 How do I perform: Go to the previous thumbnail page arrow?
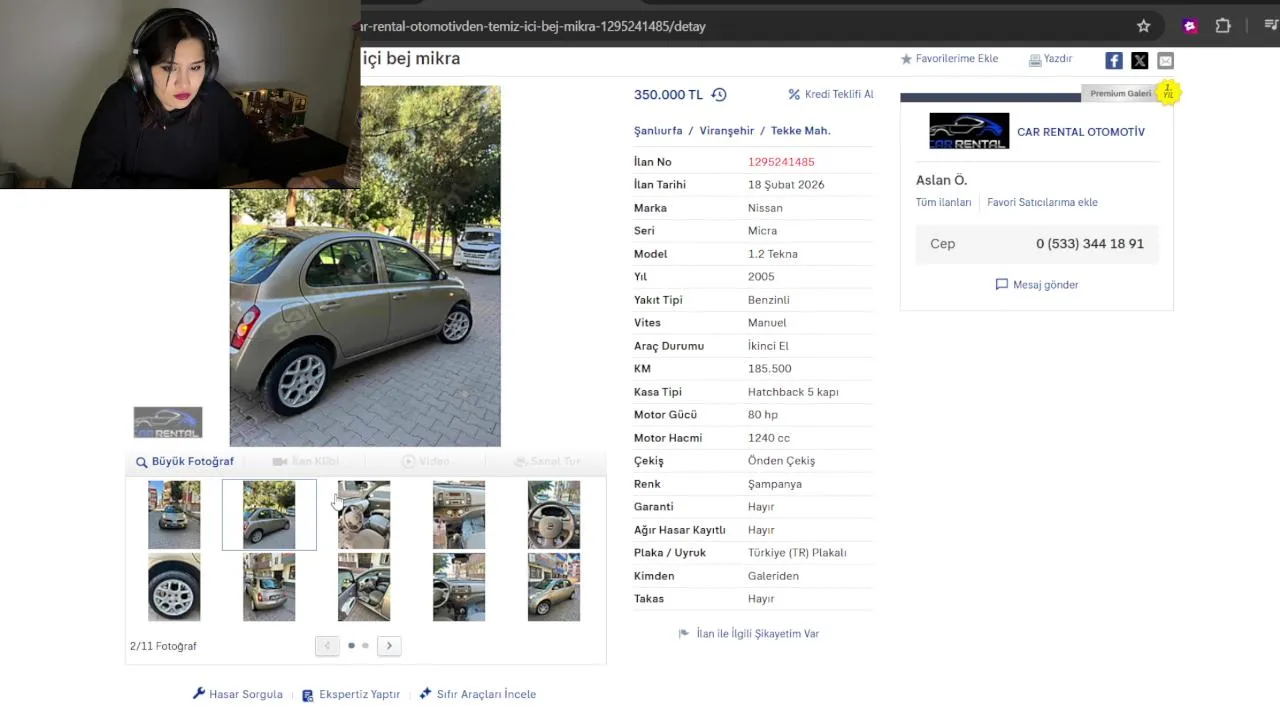[x=327, y=646]
